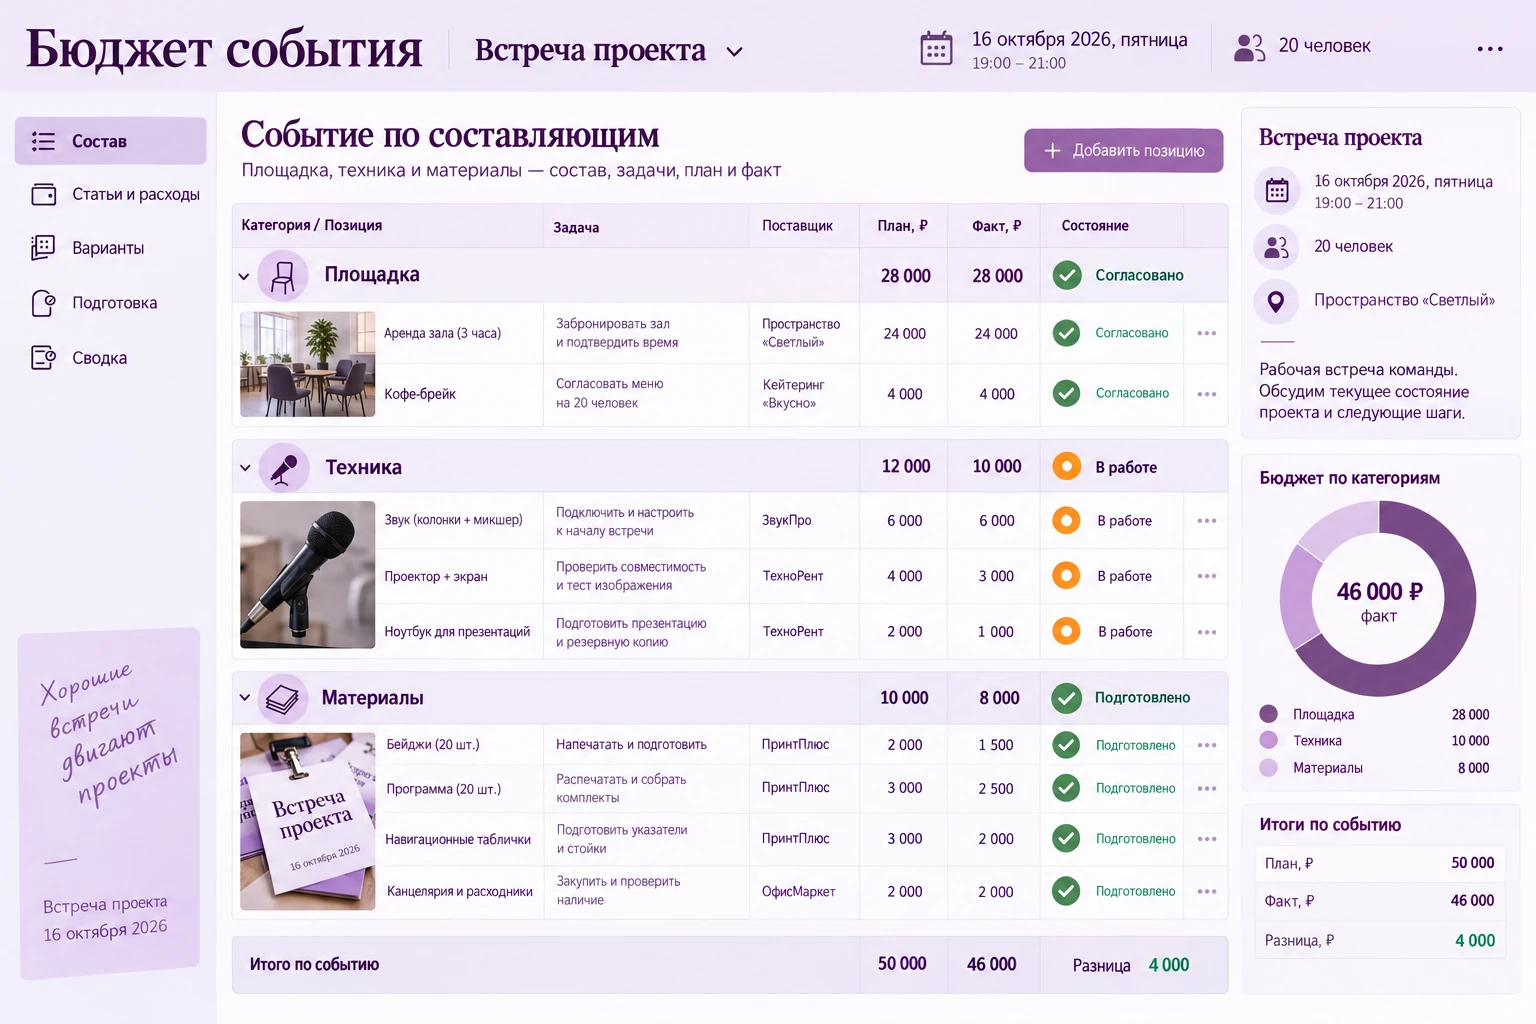Click the 46 000 ₽ факт donut chart center
Image resolution: width=1536 pixels, height=1024 pixels.
pyautogui.click(x=1379, y=600)
